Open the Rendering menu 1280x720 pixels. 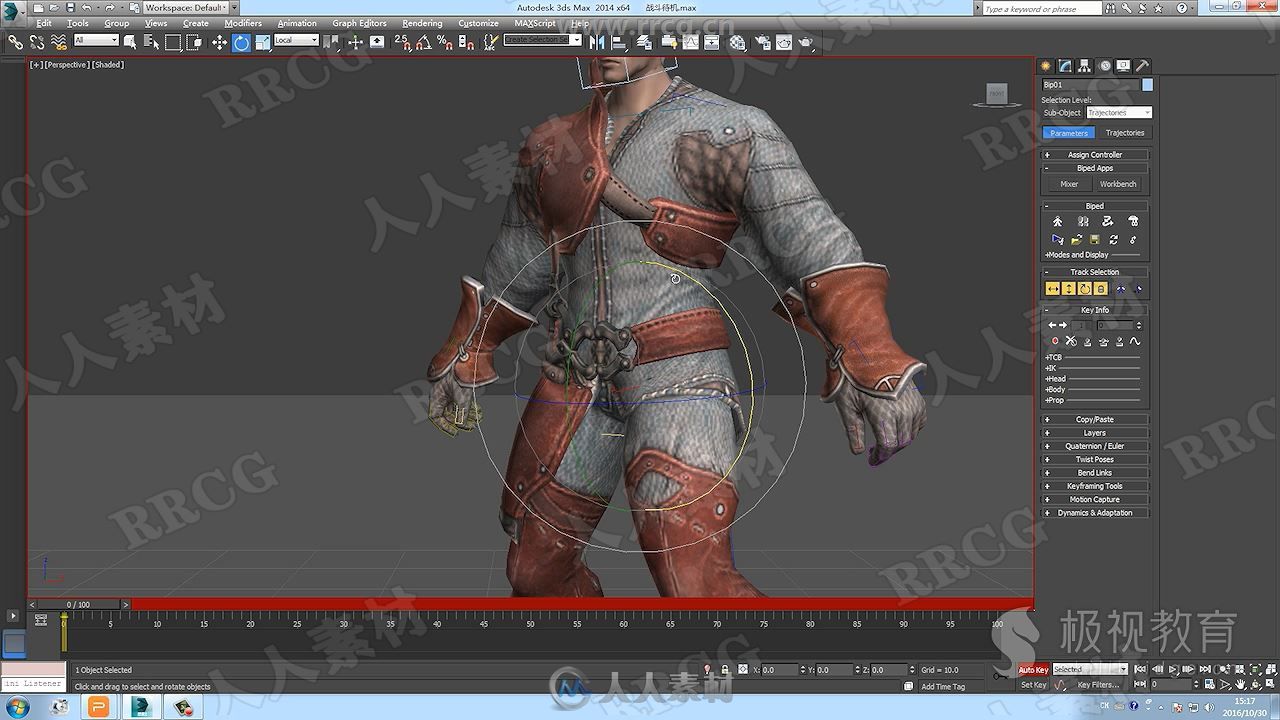pos(422,23)
